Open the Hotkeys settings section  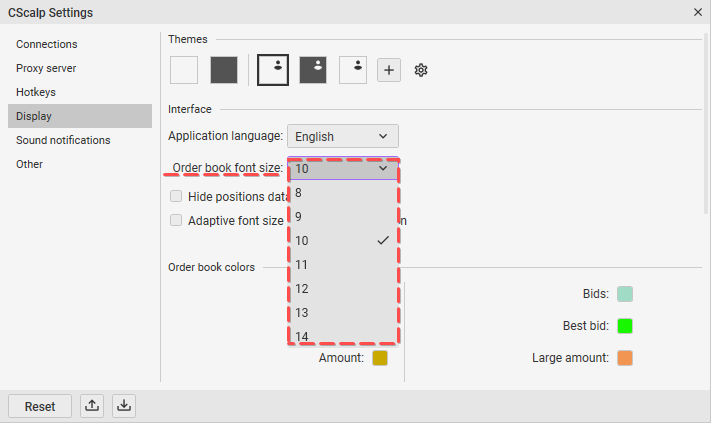click(x=80, y=92)
